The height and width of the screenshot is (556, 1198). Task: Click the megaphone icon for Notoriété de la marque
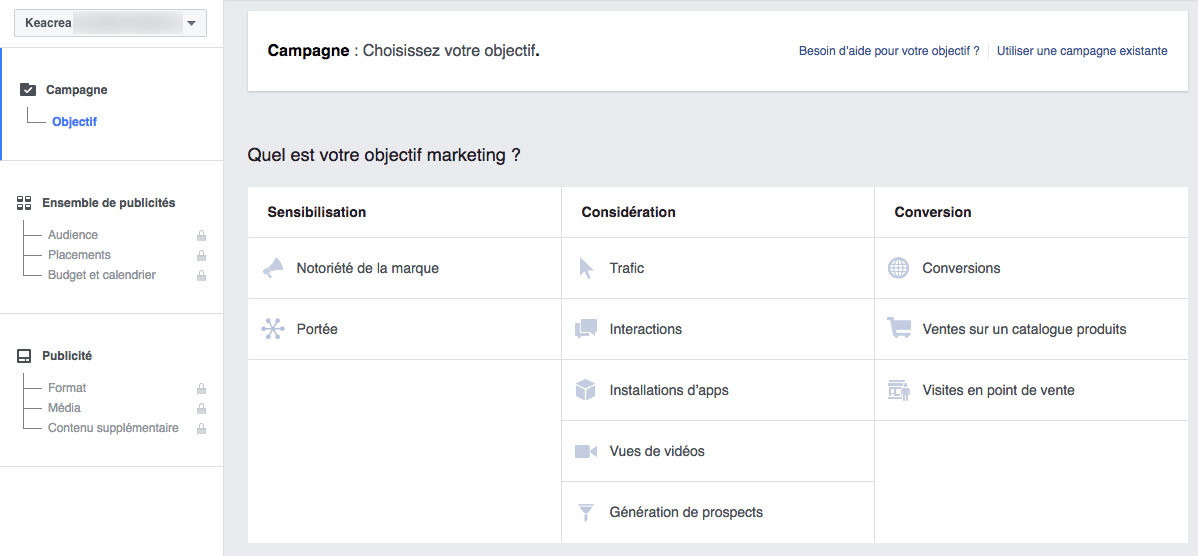273,268
